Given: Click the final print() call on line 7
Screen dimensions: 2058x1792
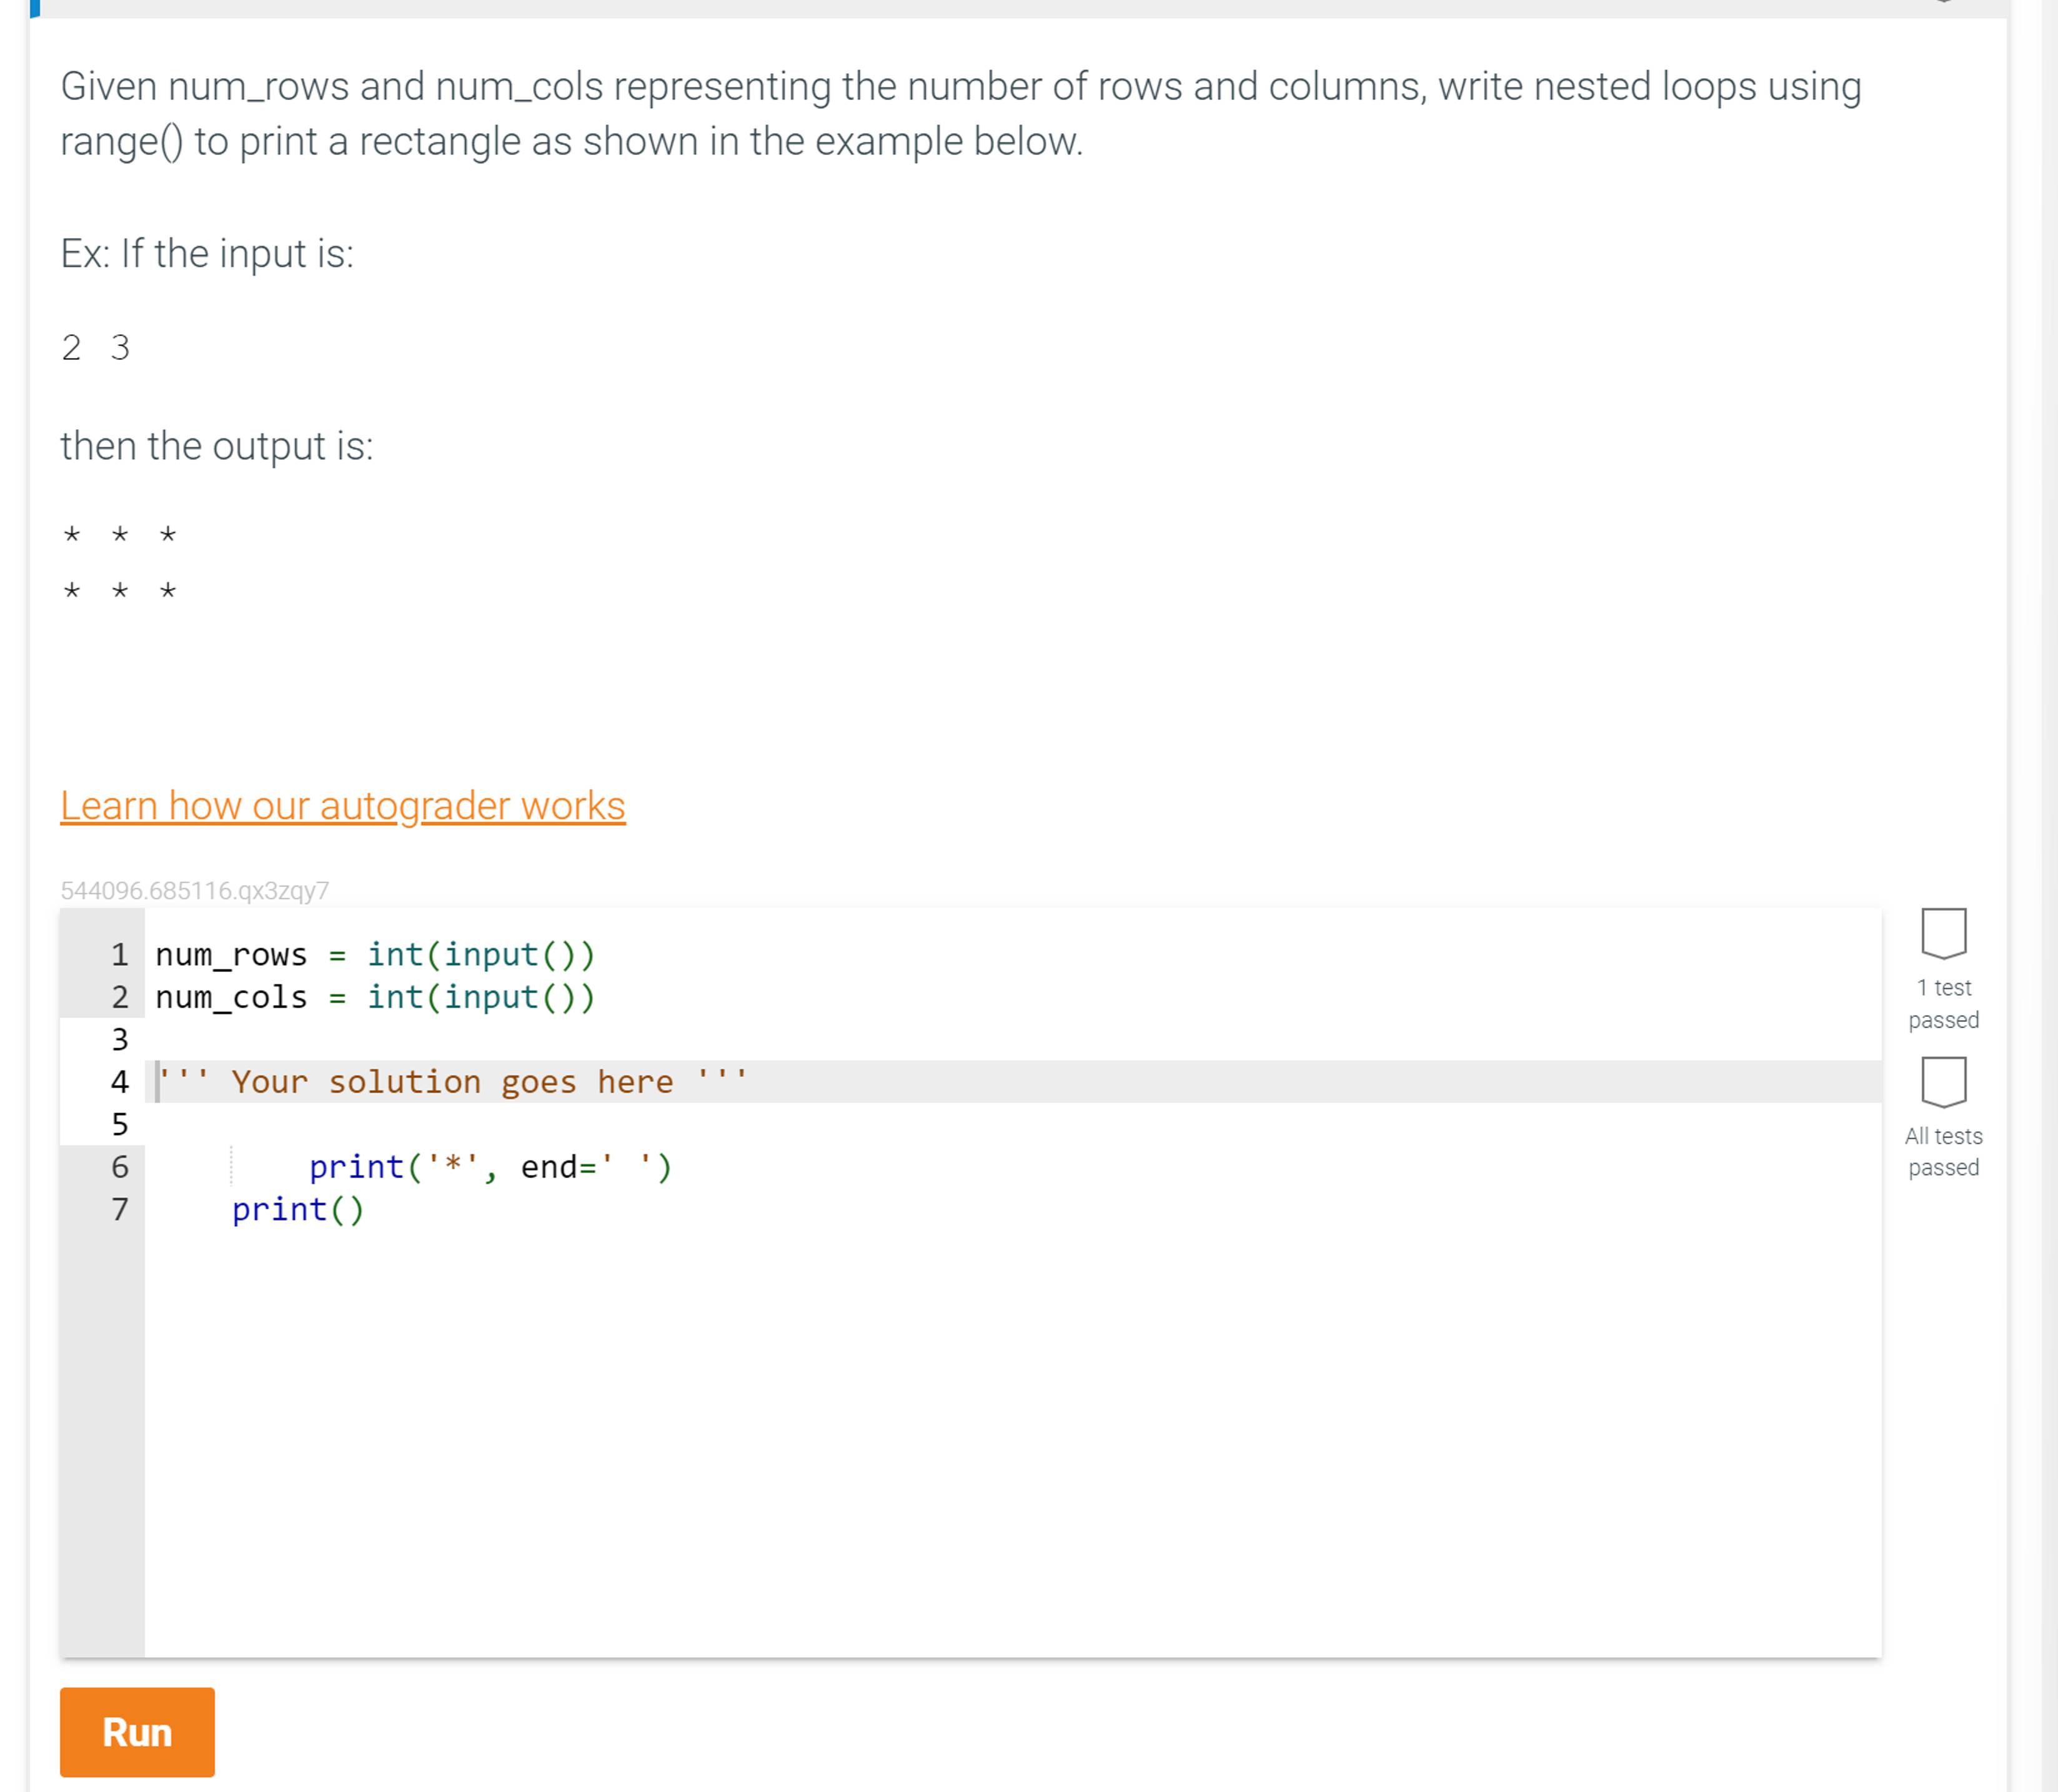Looking at the screenshot, I should coord(299,1209).
